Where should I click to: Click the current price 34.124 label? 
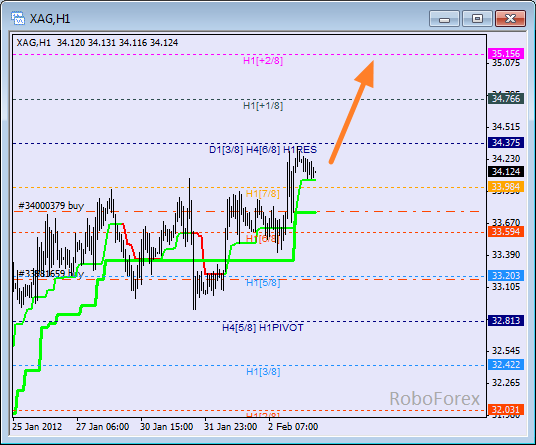point(506,171)
